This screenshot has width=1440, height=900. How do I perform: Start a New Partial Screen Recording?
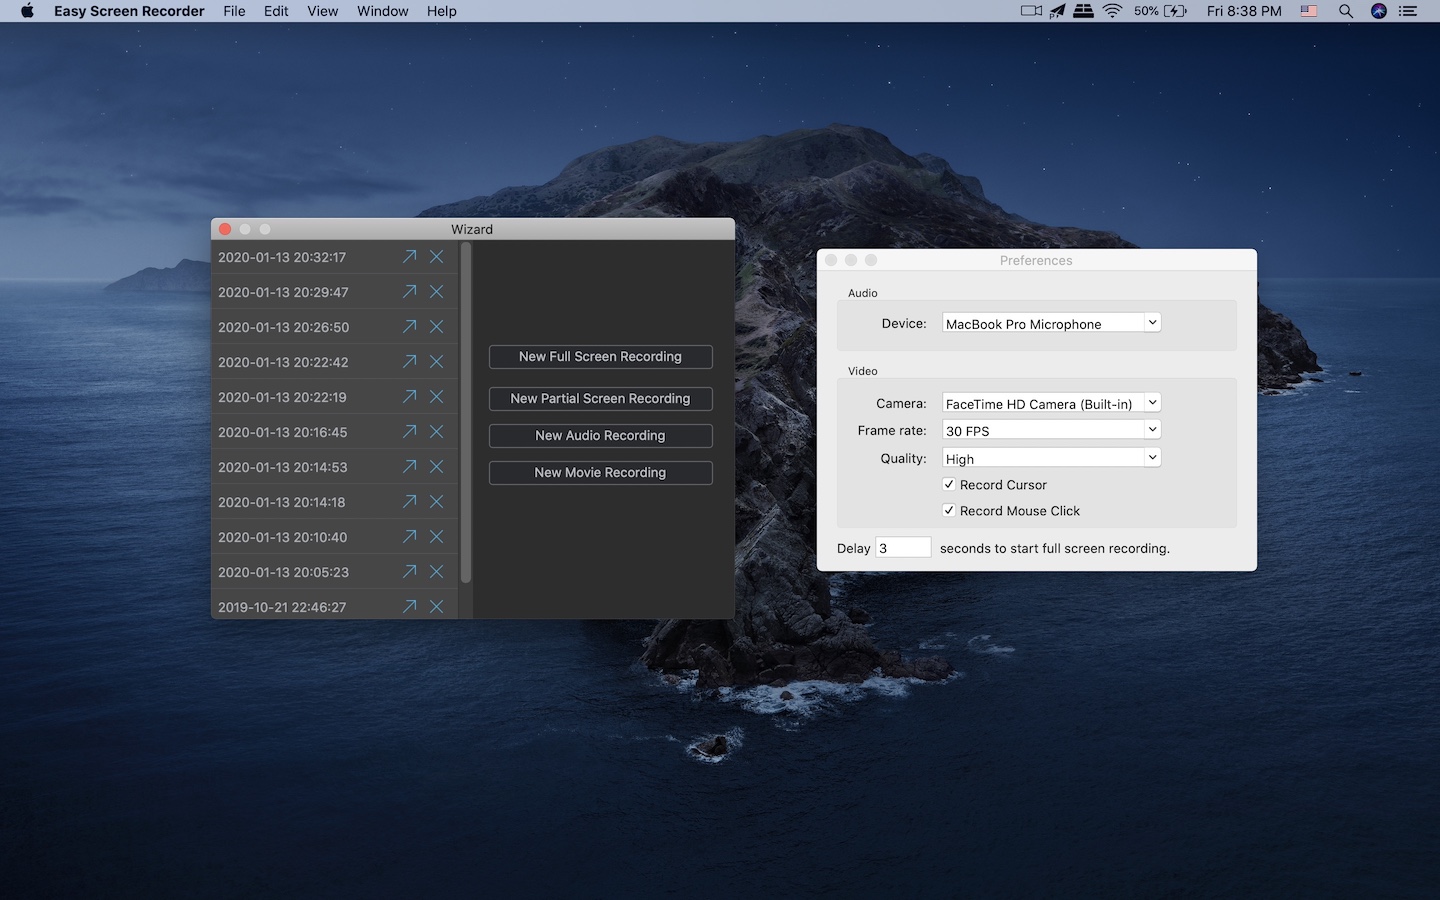pos(600,399)
